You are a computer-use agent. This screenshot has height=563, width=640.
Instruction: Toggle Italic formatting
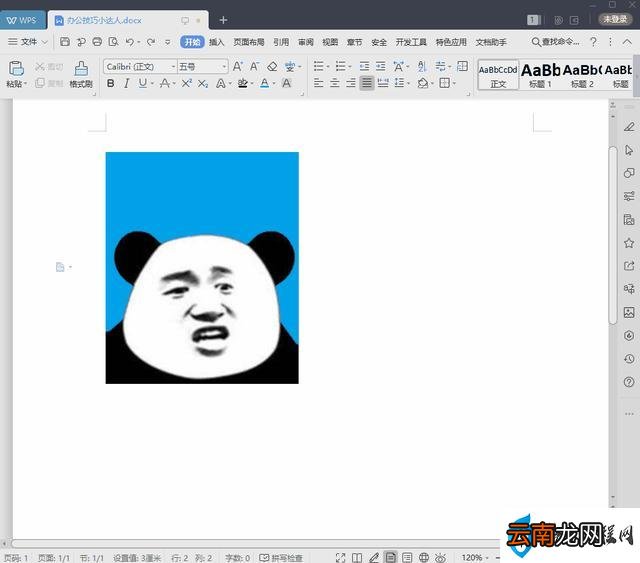(127, 83)
